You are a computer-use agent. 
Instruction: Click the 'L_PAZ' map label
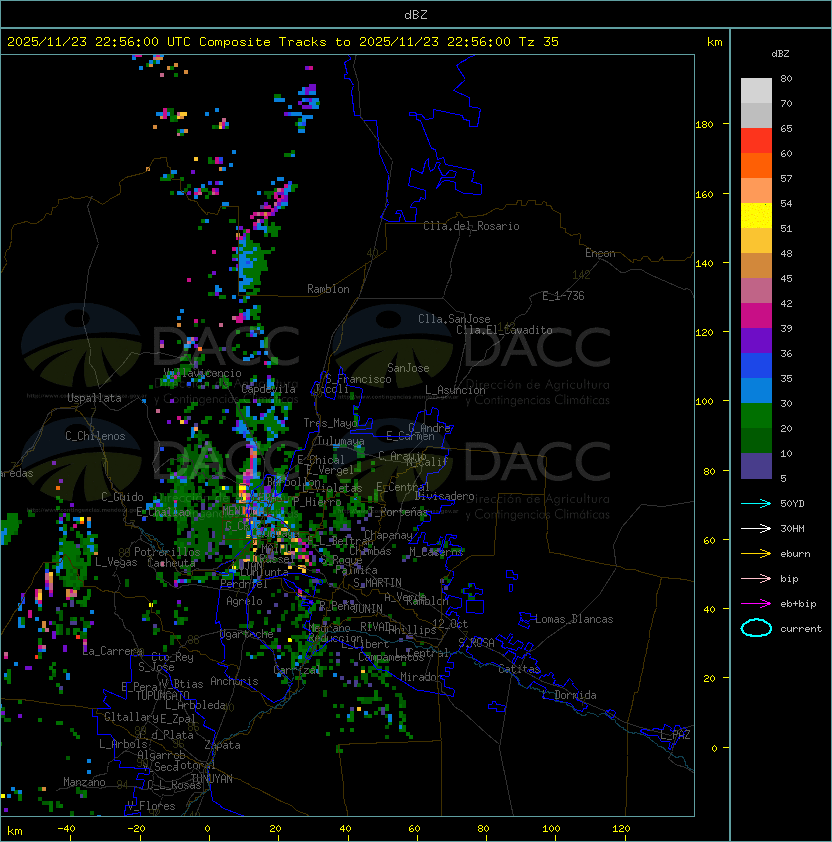click(675, 735)
